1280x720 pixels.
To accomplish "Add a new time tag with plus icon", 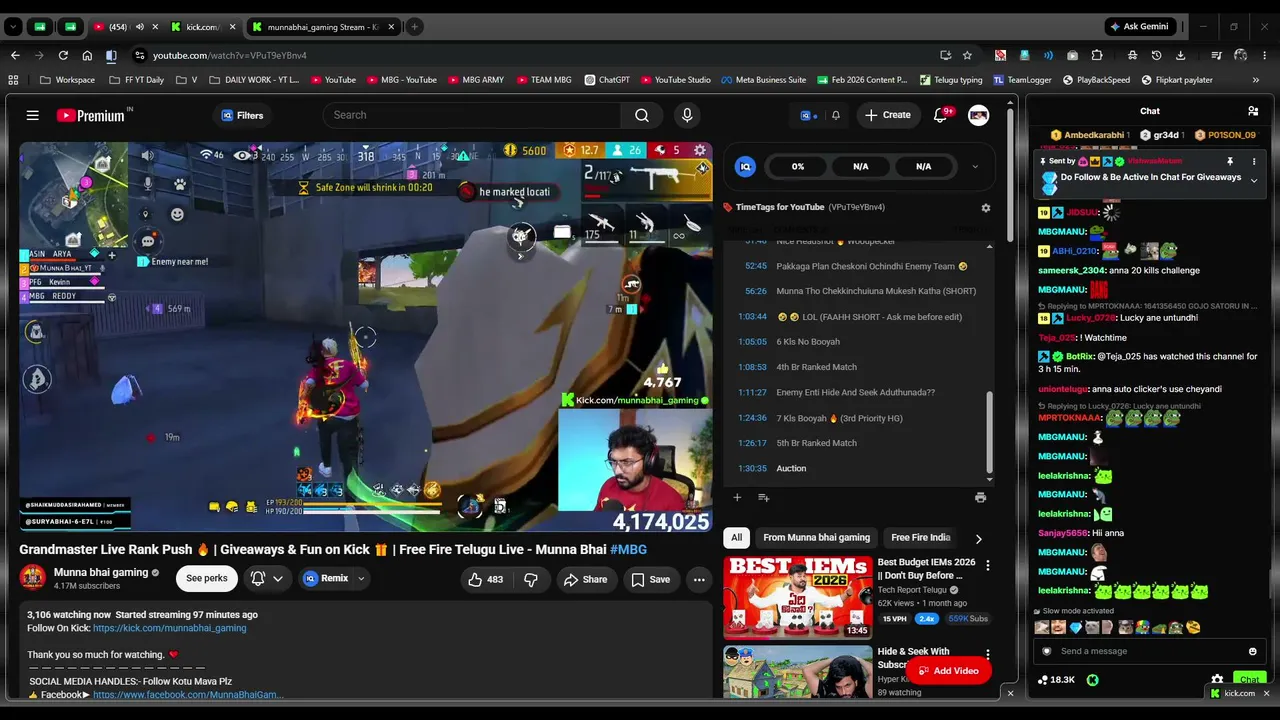I will pyautogui.click(x=737, y=497).
